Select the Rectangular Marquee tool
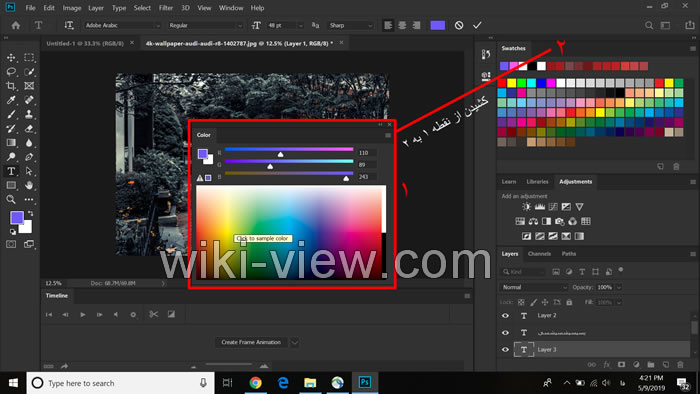 [x=29, y=58]
